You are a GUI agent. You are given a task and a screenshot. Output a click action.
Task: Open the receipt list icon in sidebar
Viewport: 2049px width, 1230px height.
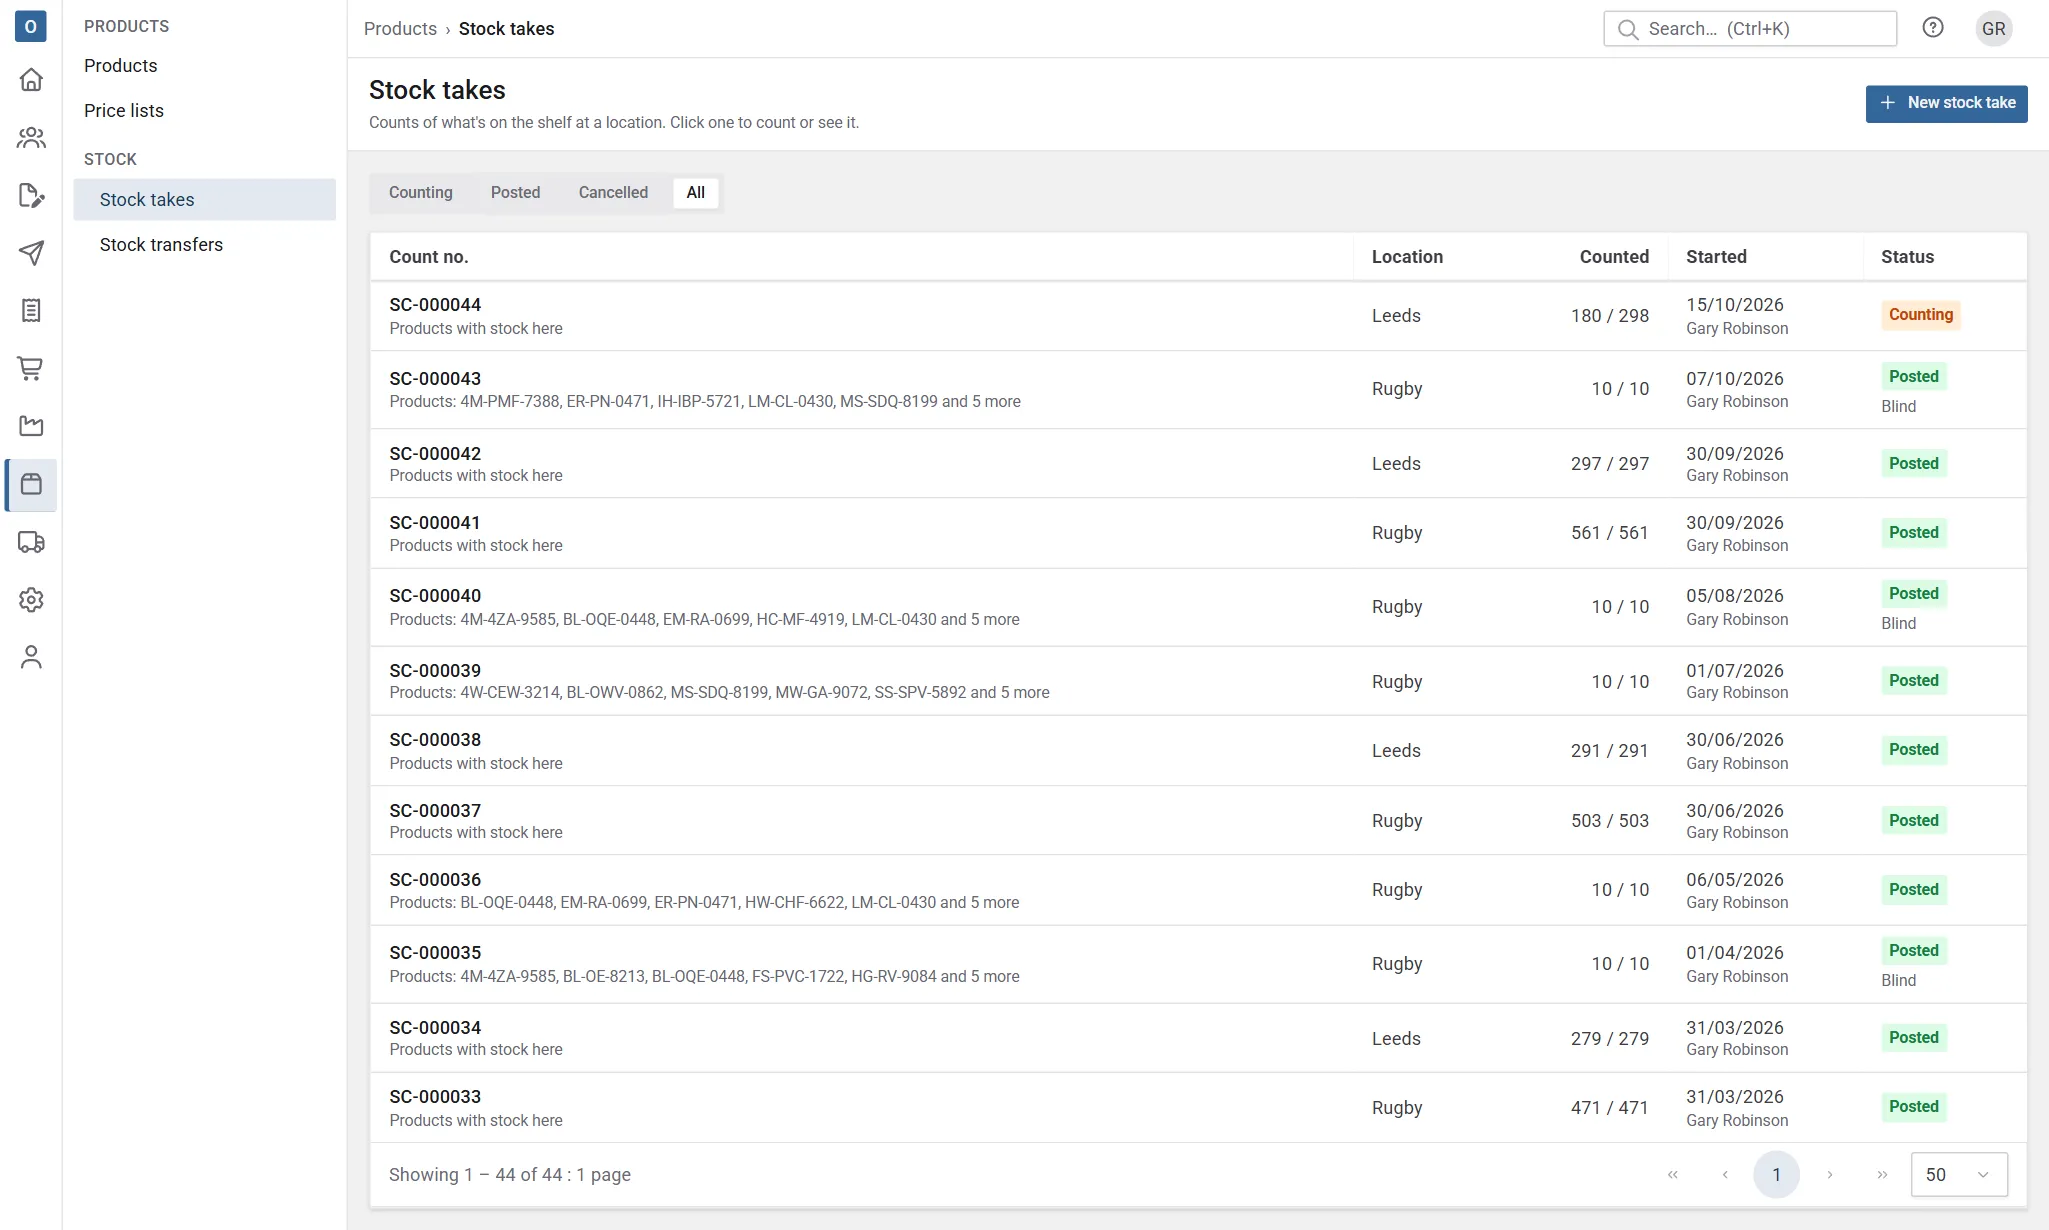pos(31,311)
